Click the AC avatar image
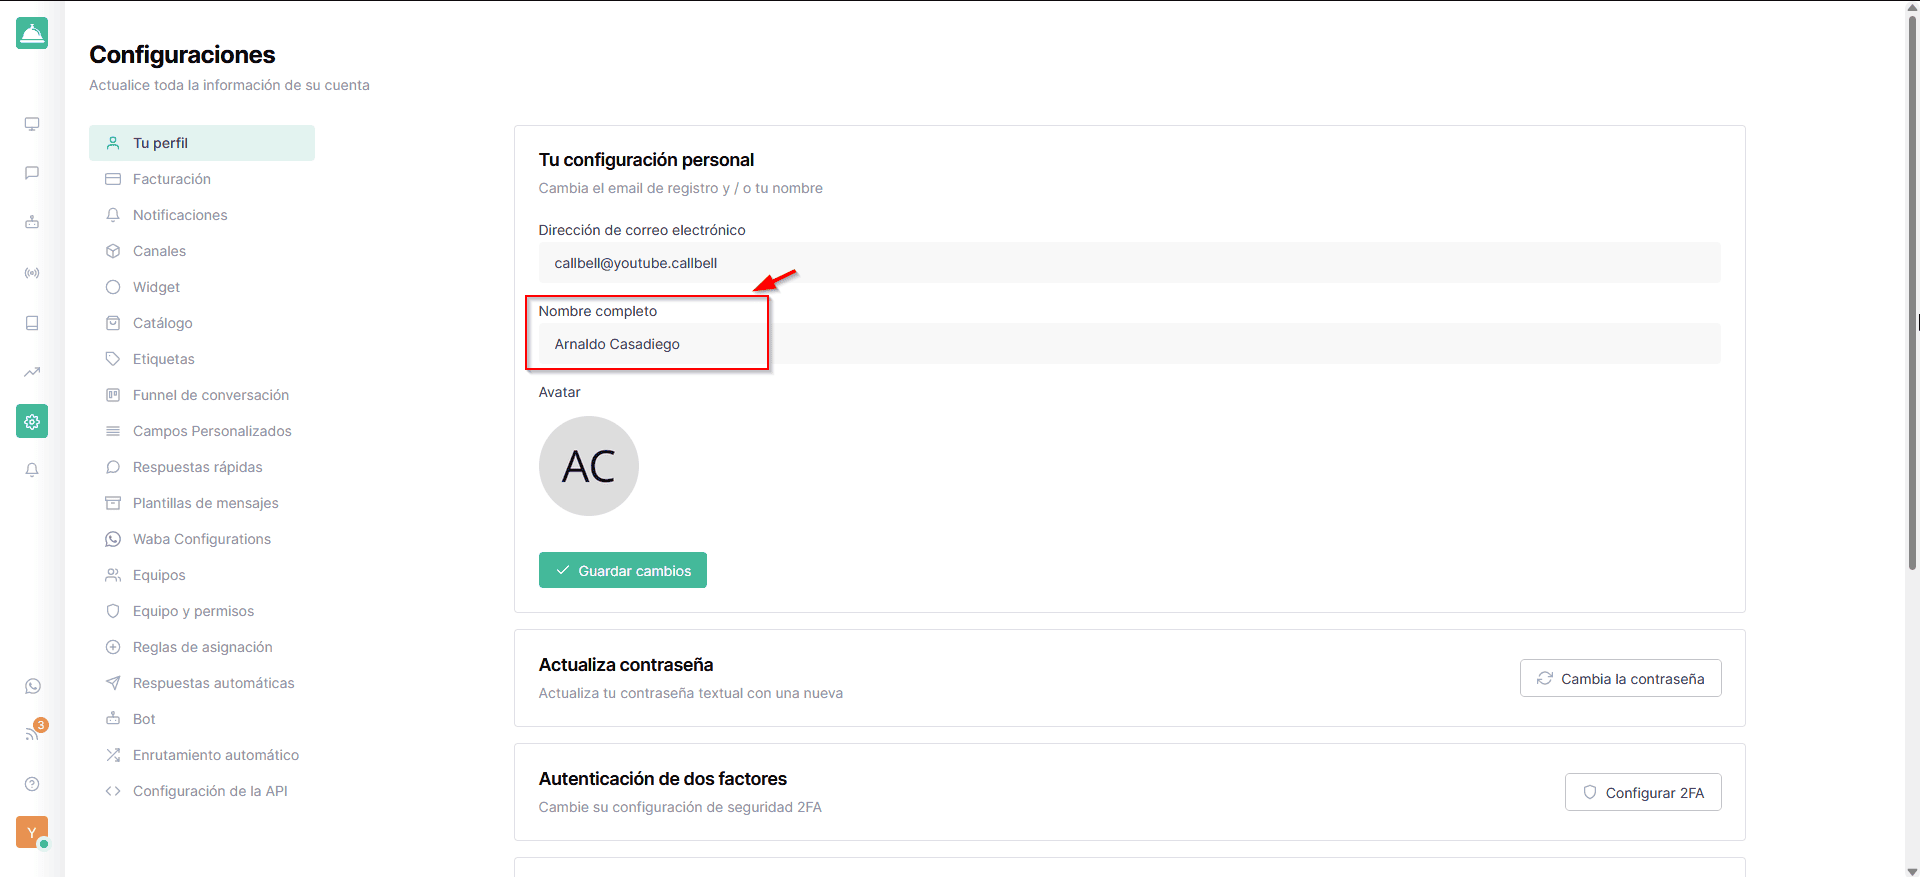 click(589, 466)
